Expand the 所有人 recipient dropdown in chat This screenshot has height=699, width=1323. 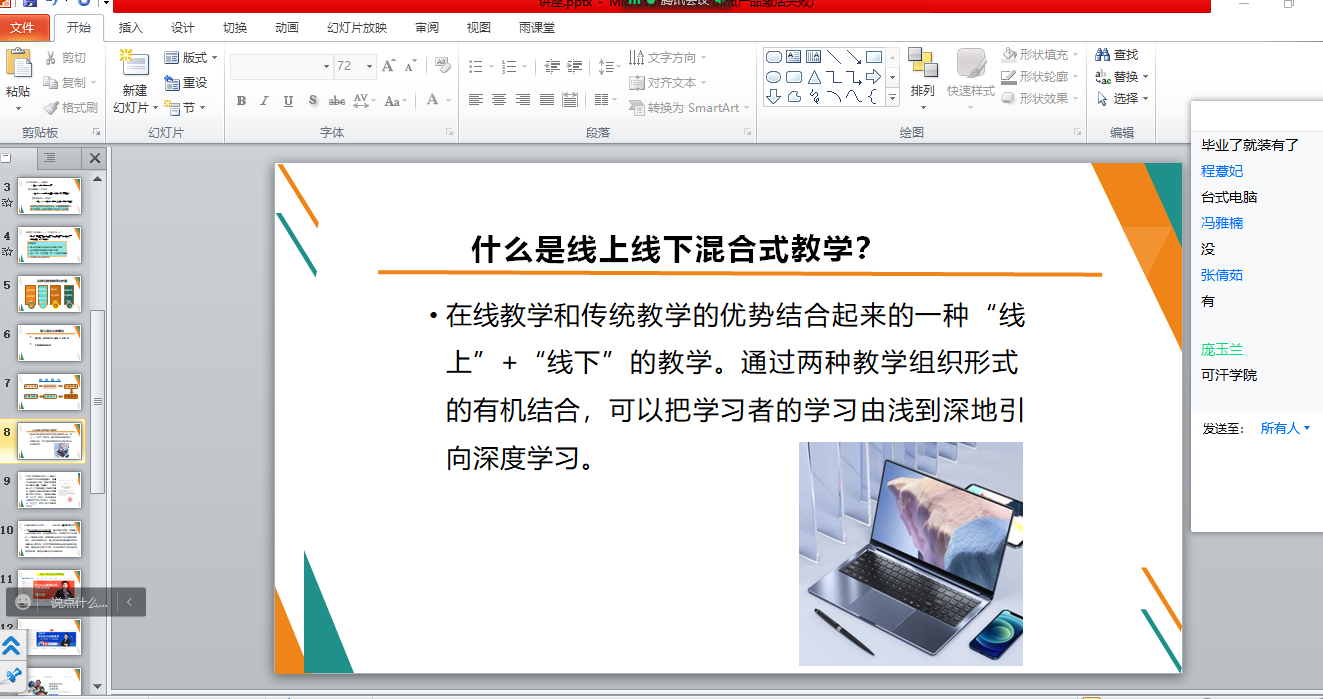tap(1285, 428)
